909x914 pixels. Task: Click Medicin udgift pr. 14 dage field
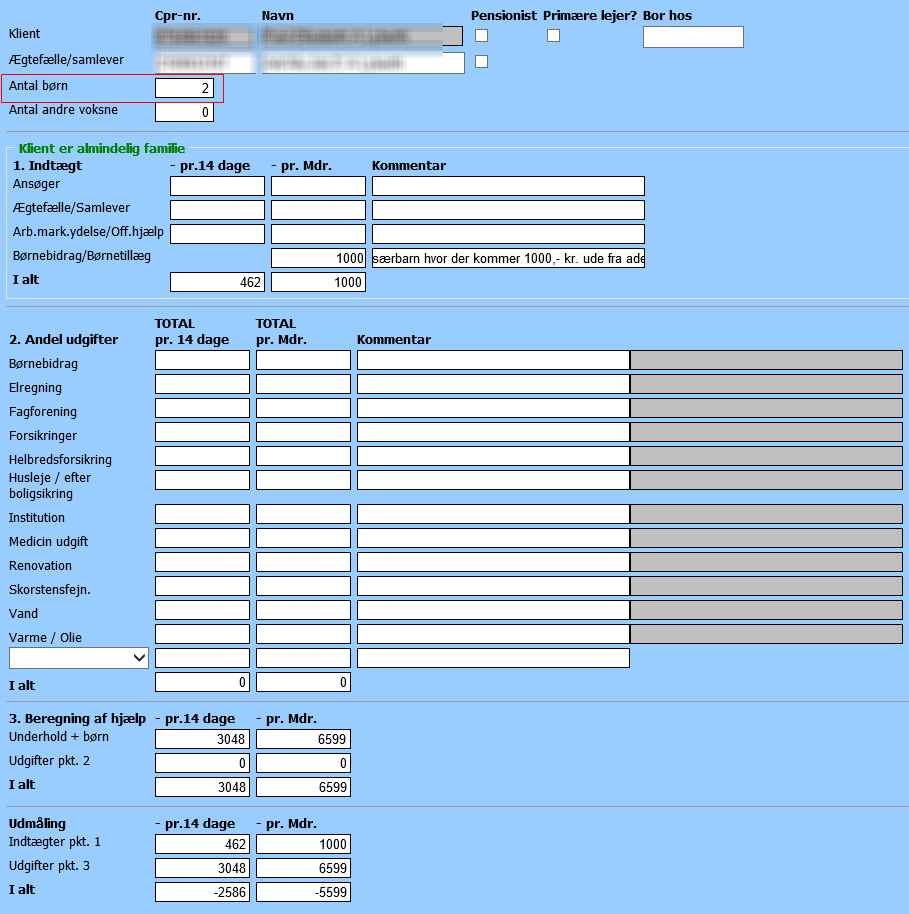[x=202, y=538]
